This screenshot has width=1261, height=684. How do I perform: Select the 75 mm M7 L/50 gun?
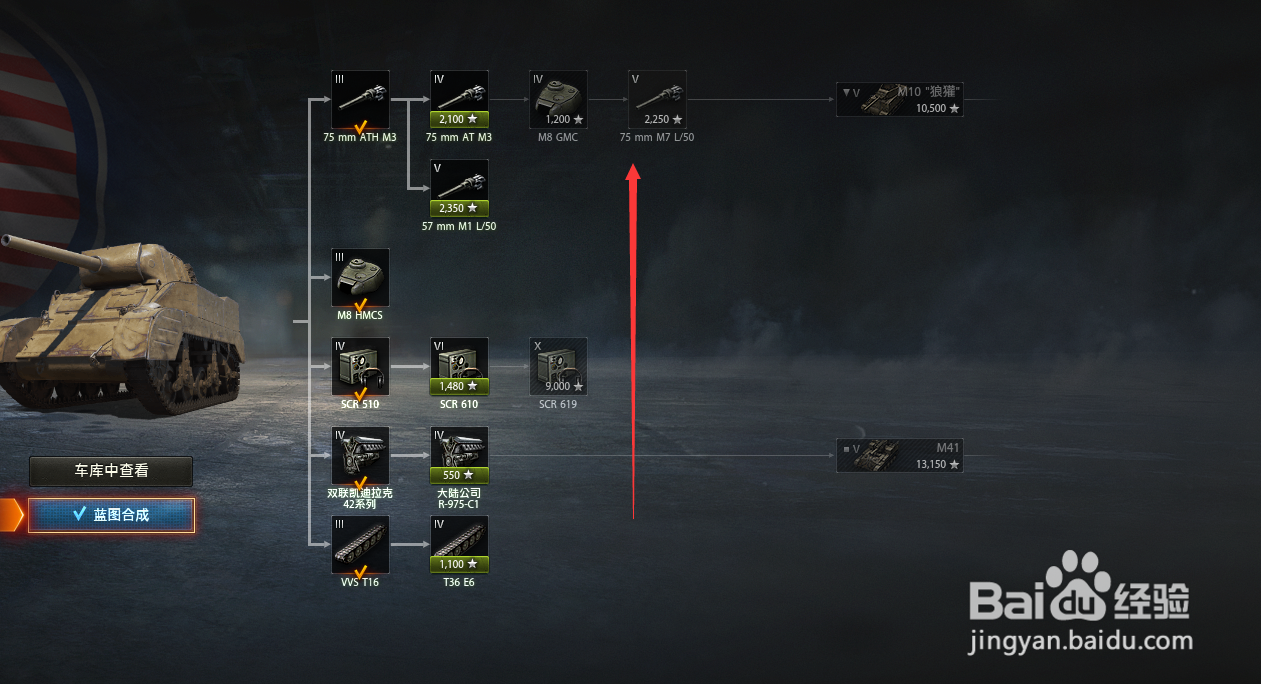click(657, 100)
